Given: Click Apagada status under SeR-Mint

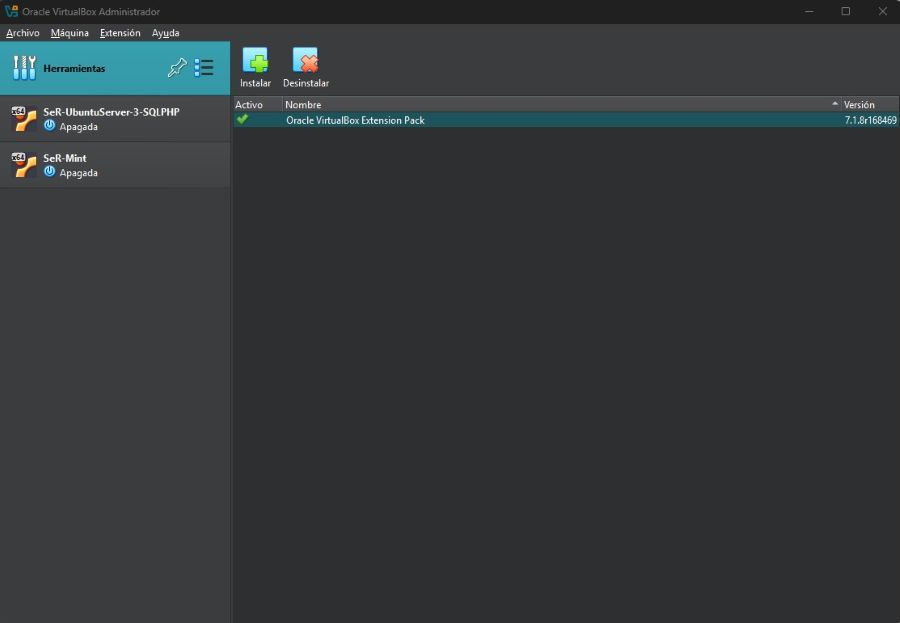Looking at the screenshot, I should pyautogui.click(x=79, y=173).
